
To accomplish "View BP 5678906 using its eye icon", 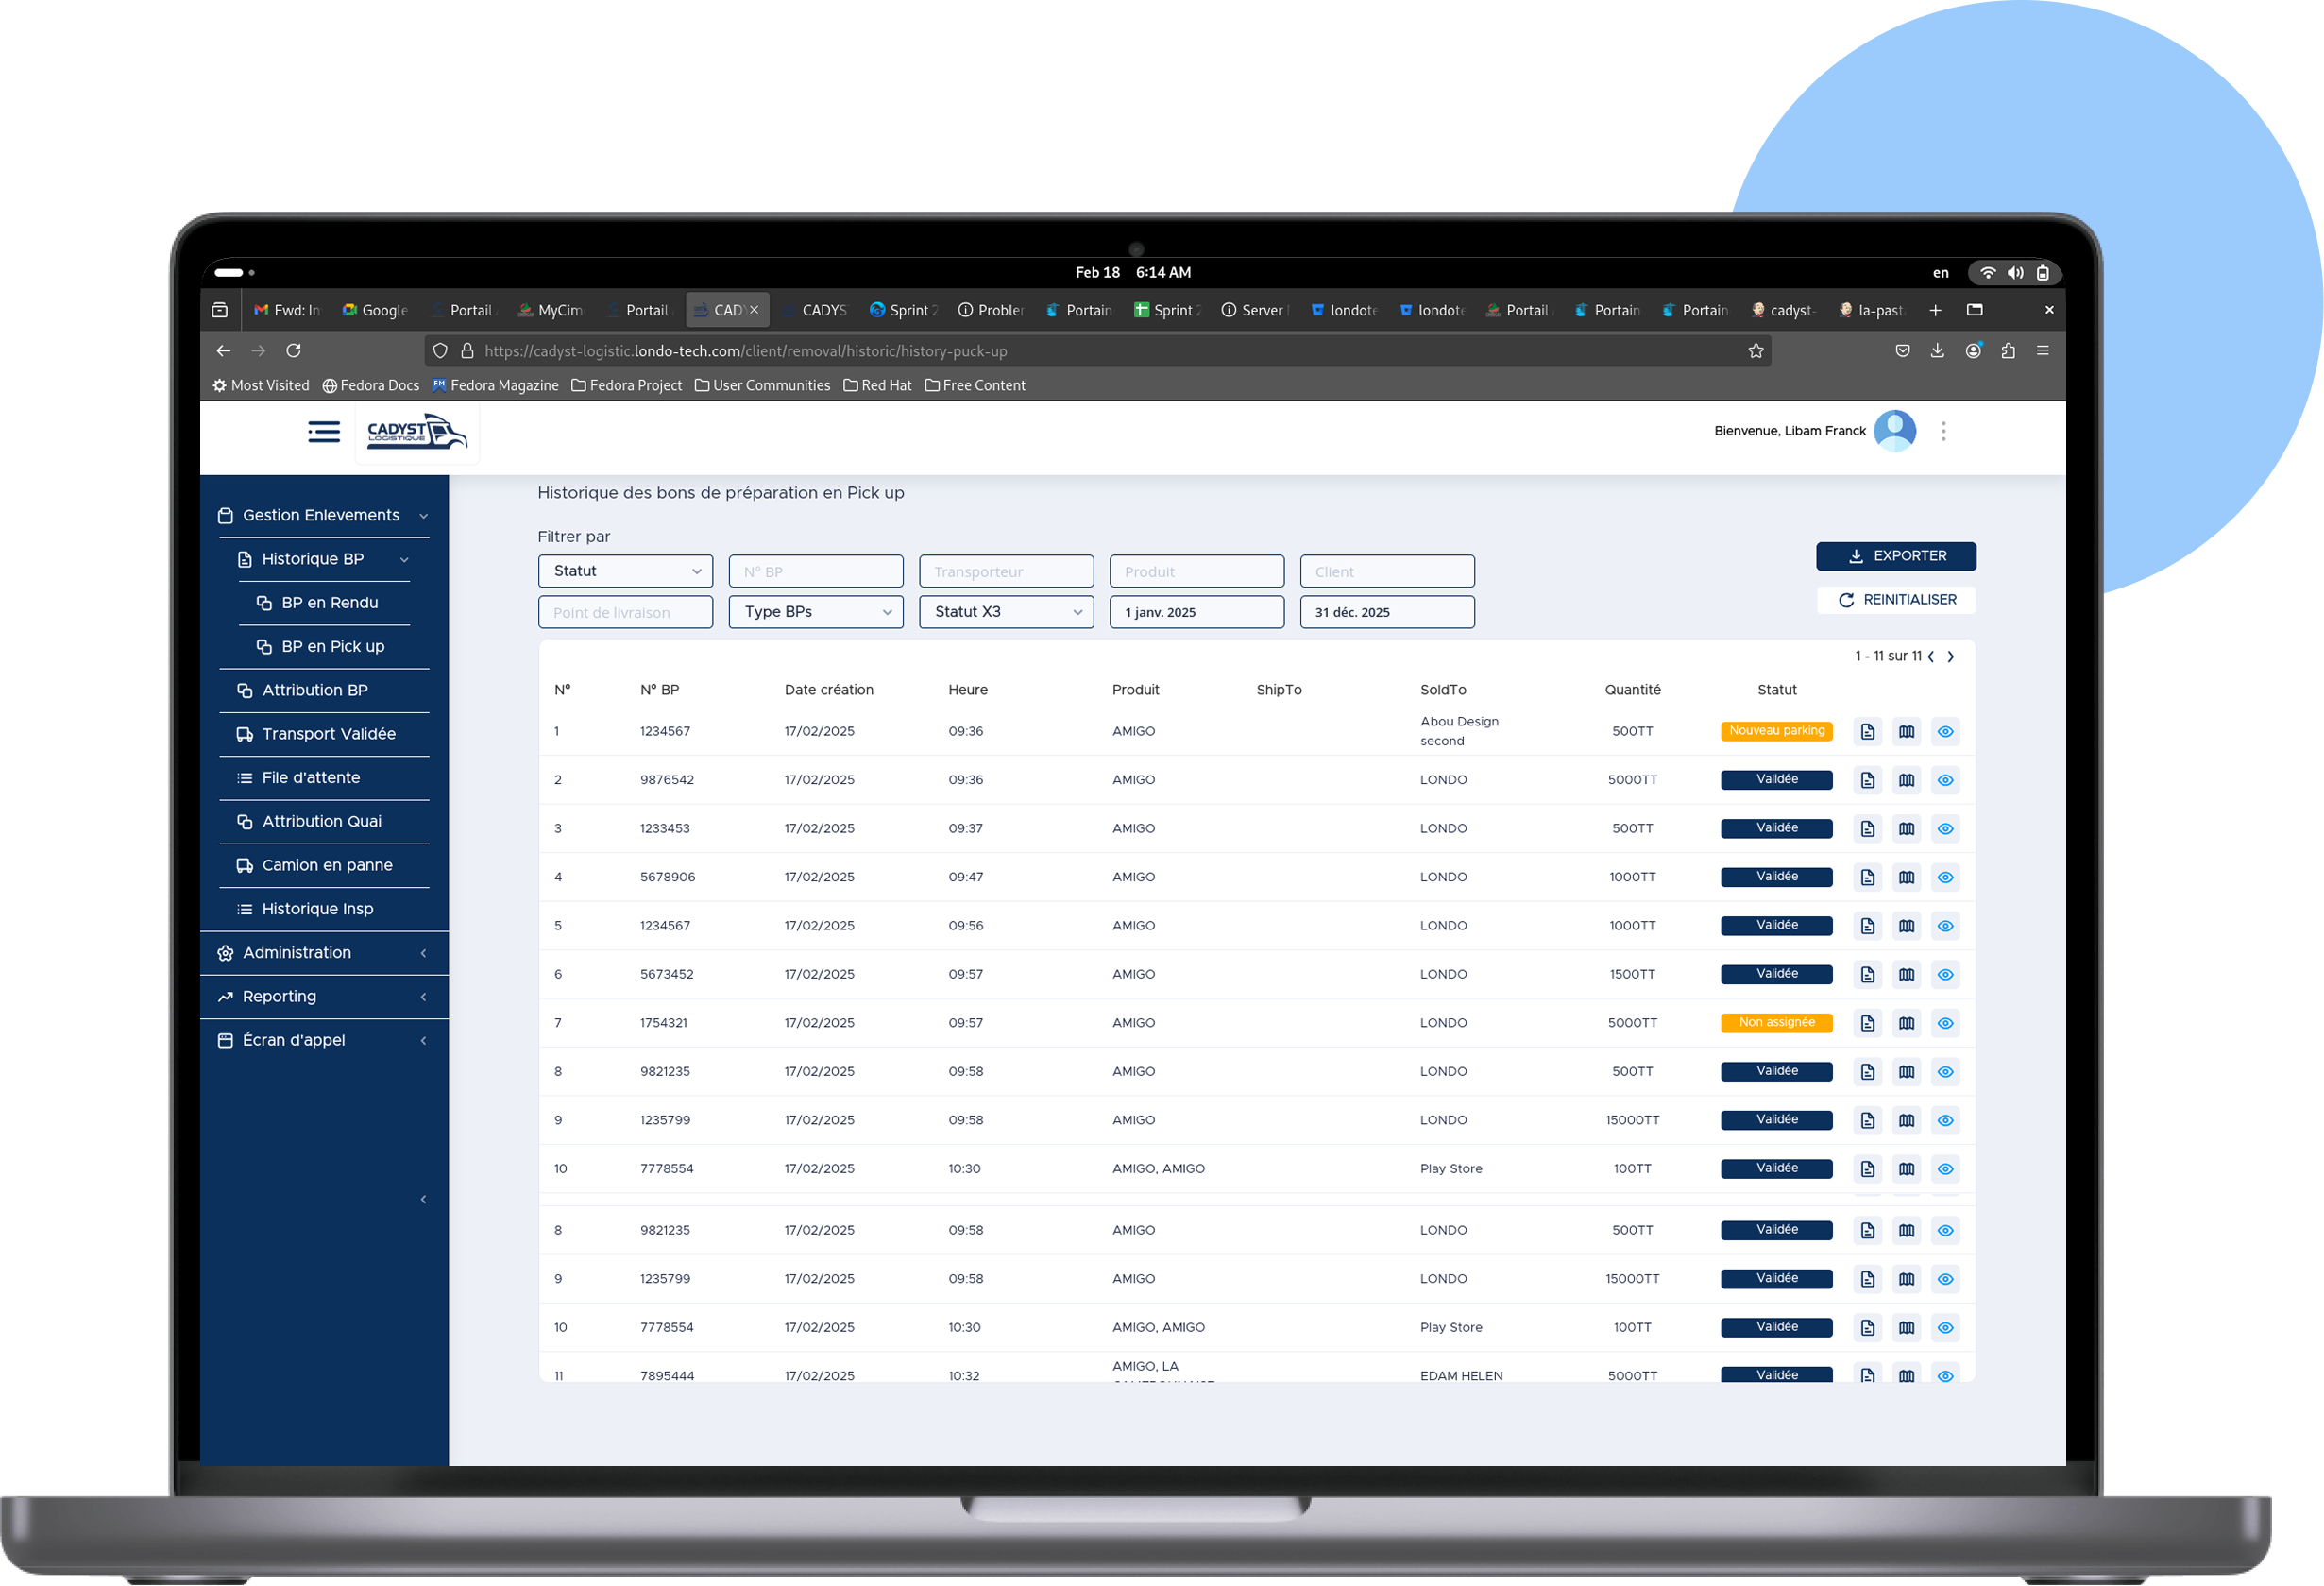I will [1946, 876].
